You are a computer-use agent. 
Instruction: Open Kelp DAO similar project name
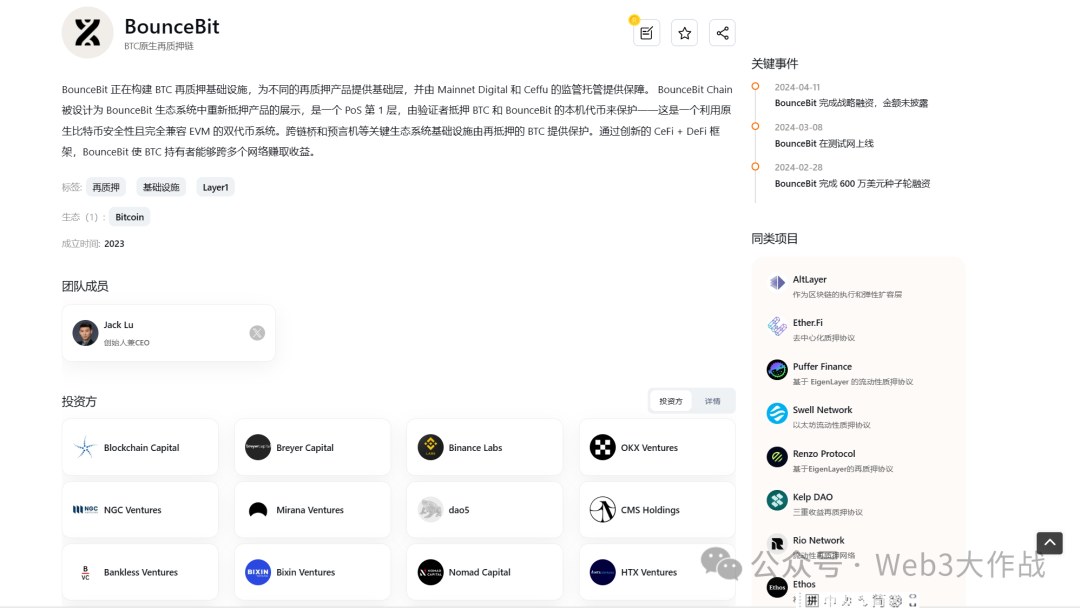pos(813,497)
